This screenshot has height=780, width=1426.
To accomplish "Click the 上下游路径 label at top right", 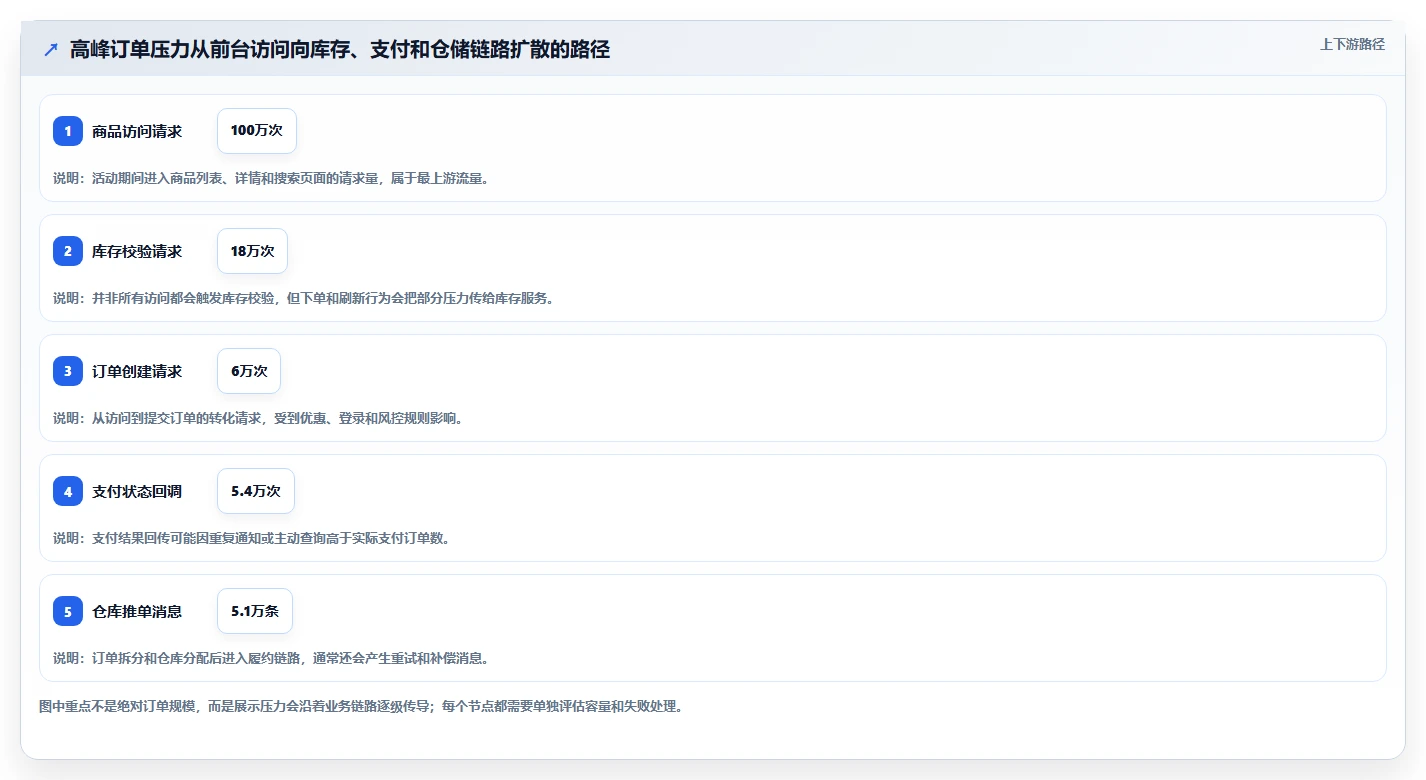I will point(1352,44).
